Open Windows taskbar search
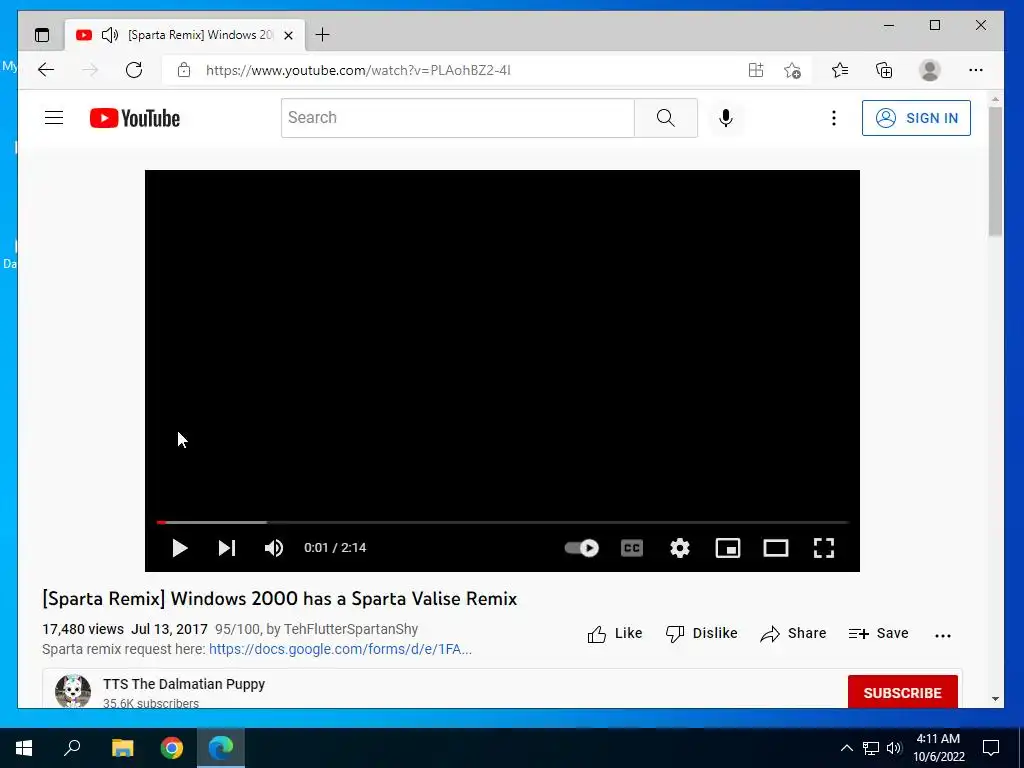The image size is (1024, 768). click(x=72, y=748)
